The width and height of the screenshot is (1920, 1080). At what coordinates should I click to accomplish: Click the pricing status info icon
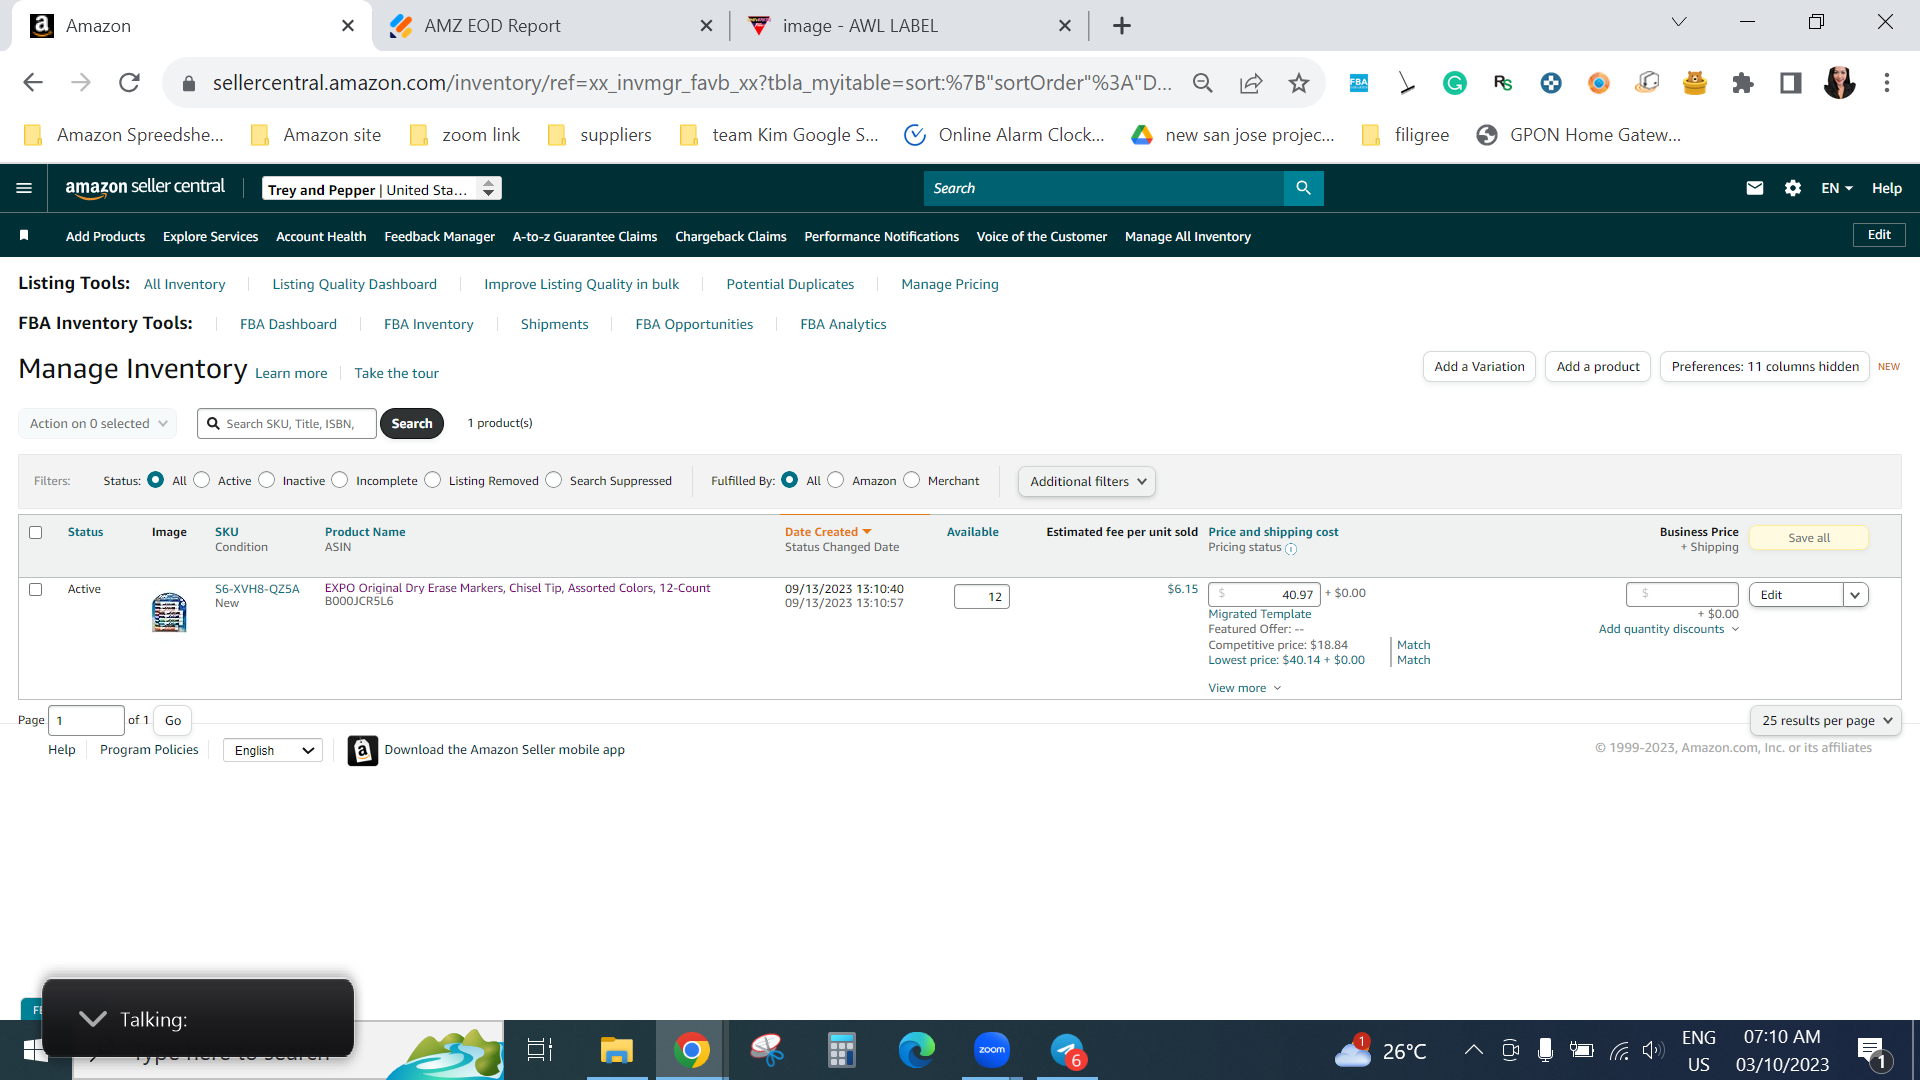pos(1291,549)
